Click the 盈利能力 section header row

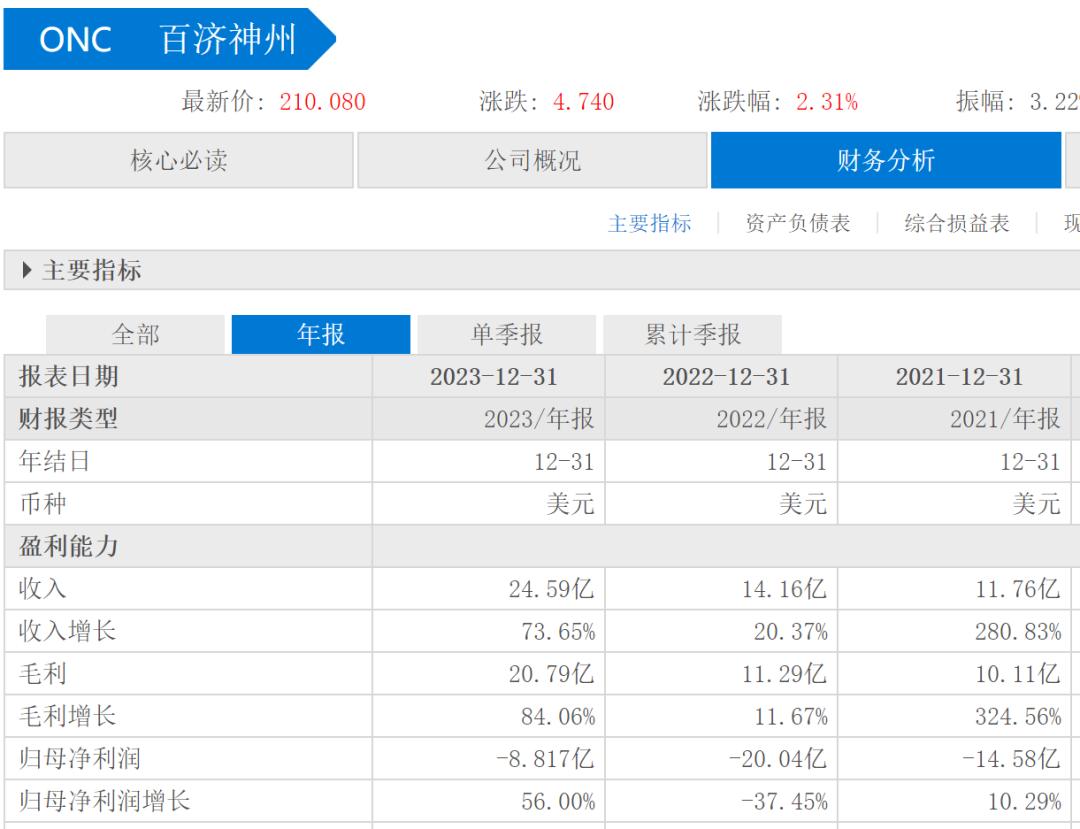tap(542, 547)
